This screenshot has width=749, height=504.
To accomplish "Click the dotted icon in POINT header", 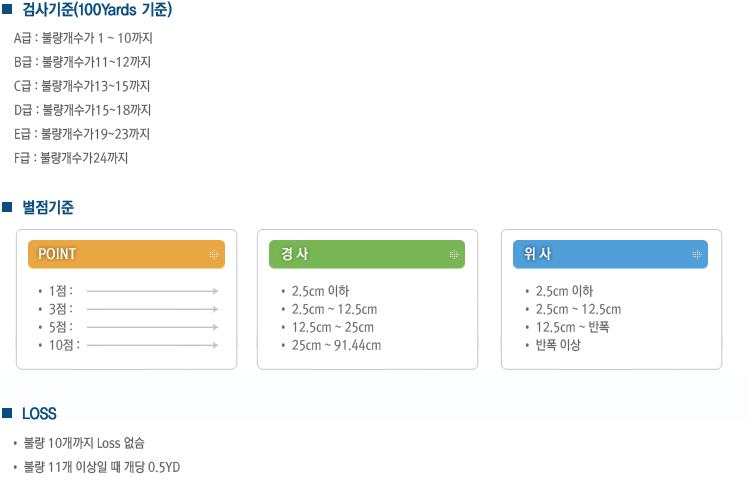I will point(214,254).
